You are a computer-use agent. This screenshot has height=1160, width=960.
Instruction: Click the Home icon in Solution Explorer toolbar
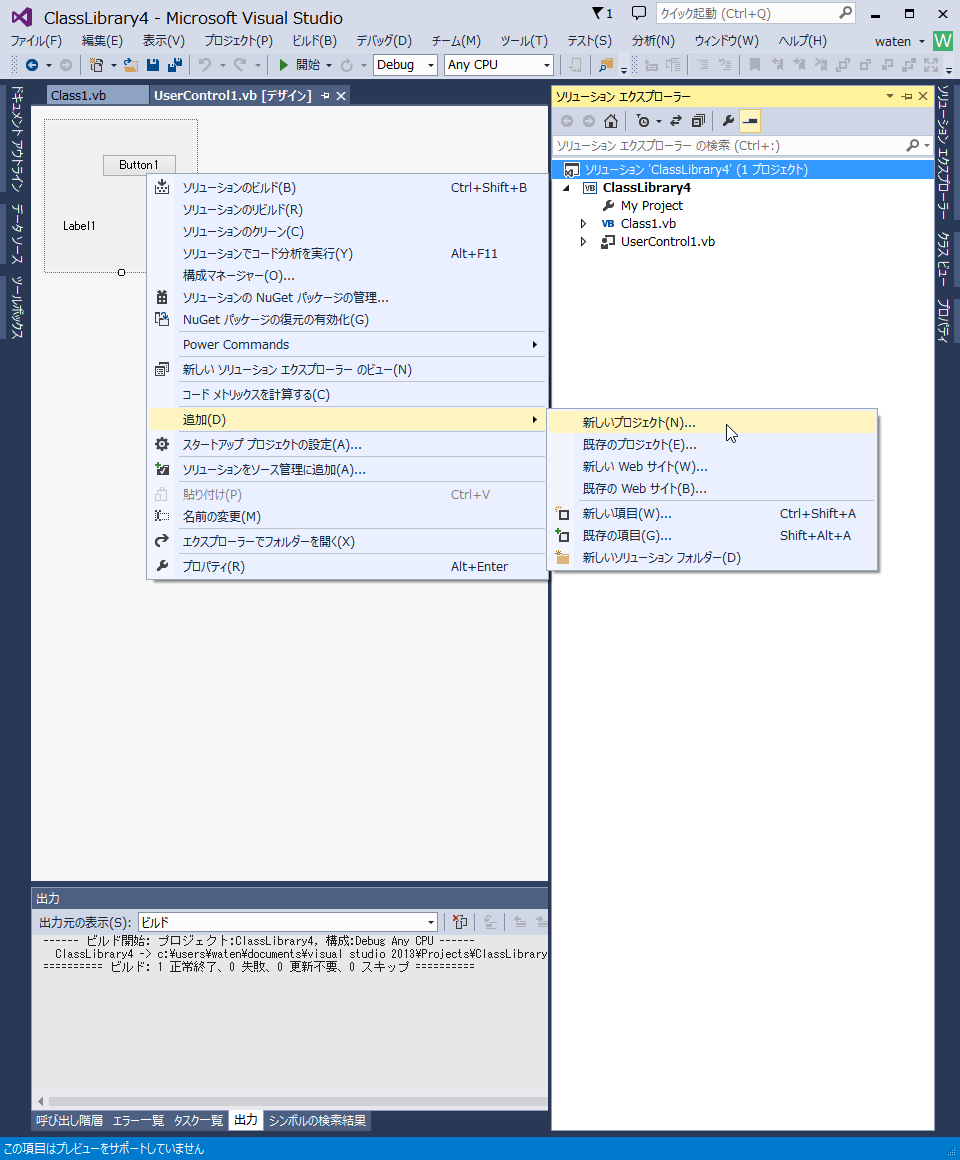(x=610, y=122)
